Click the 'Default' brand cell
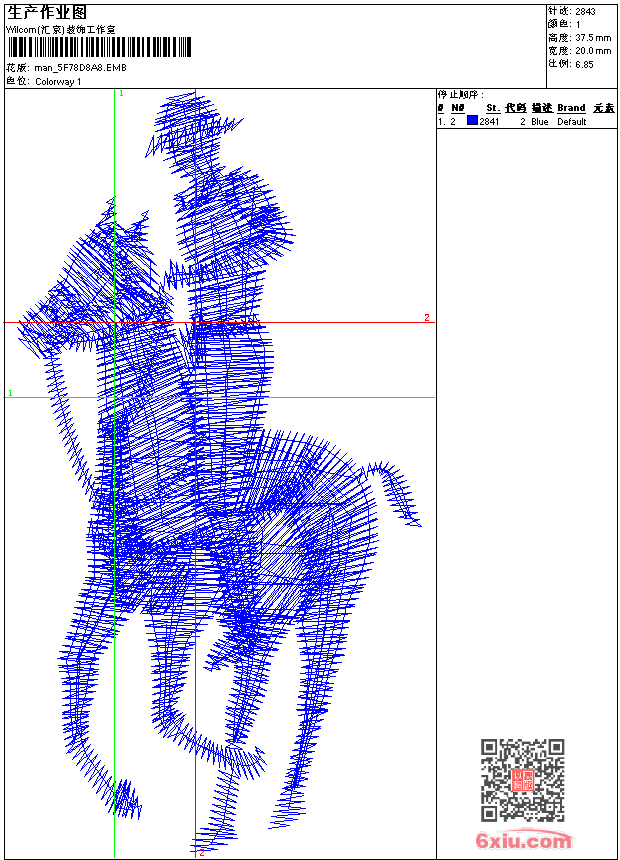The width and height of the screenshot is (620, 860). tap(572, 122)
